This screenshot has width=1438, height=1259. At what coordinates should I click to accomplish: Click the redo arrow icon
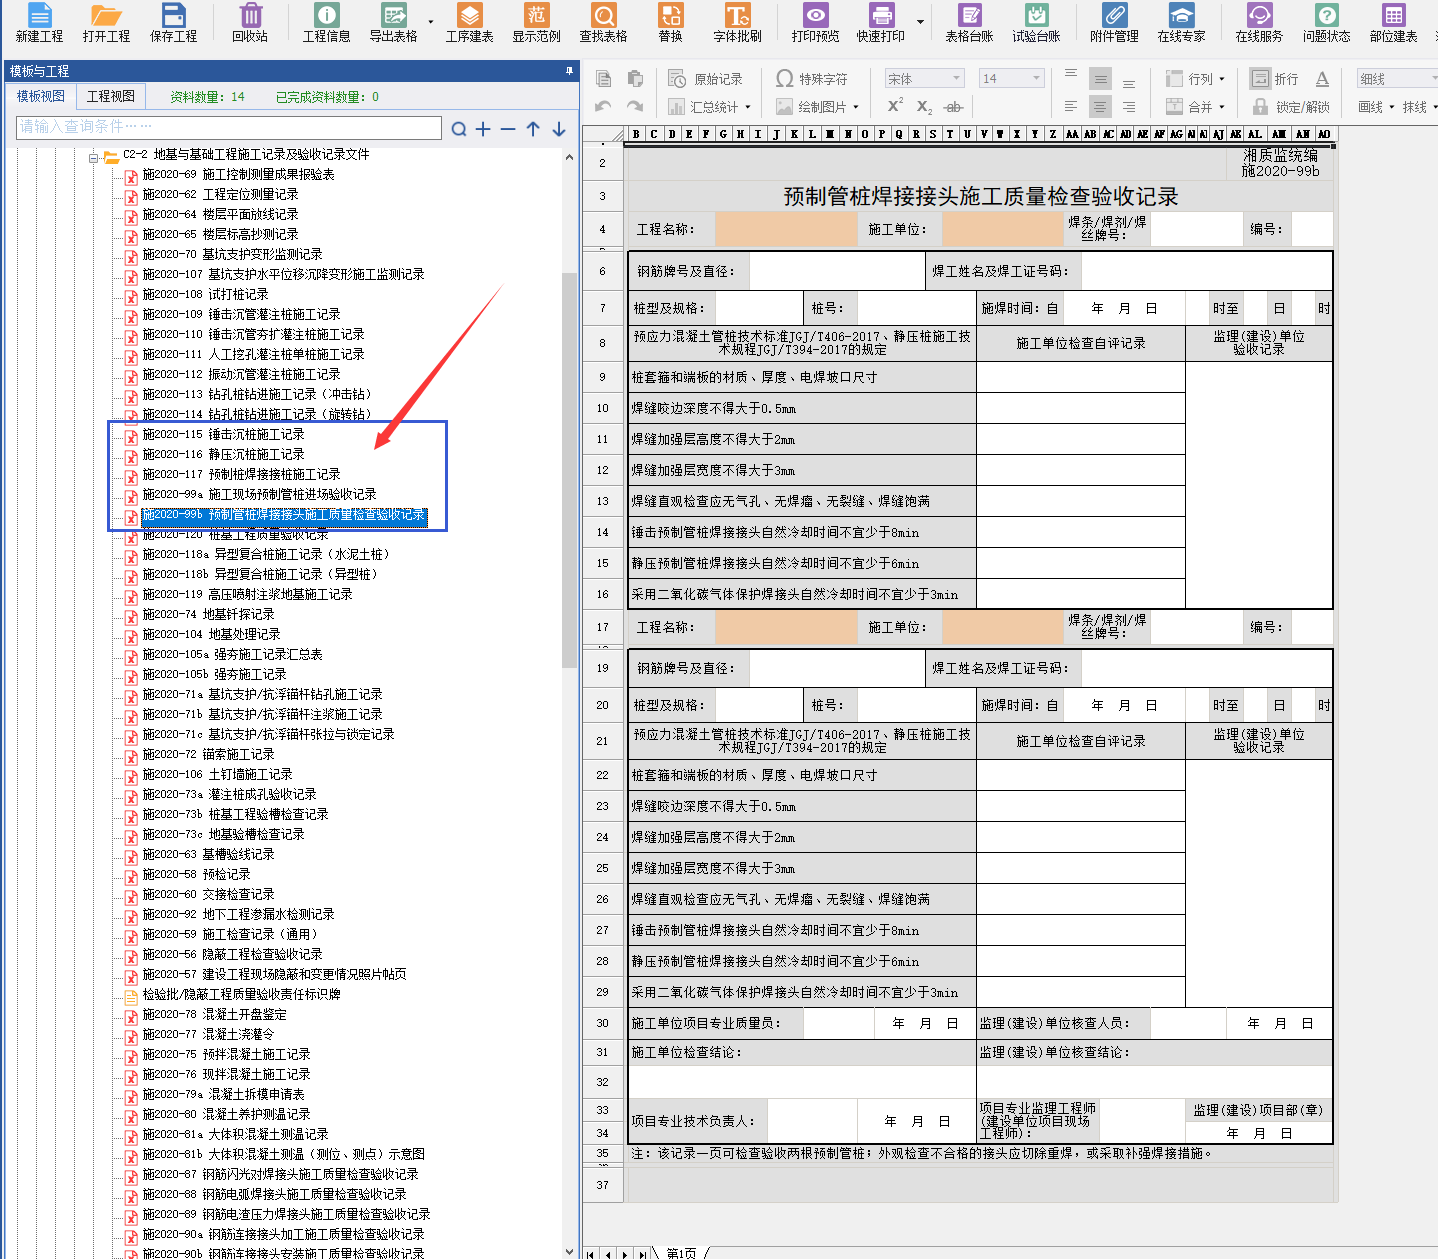pyautogui.click(x=635, y=106)
